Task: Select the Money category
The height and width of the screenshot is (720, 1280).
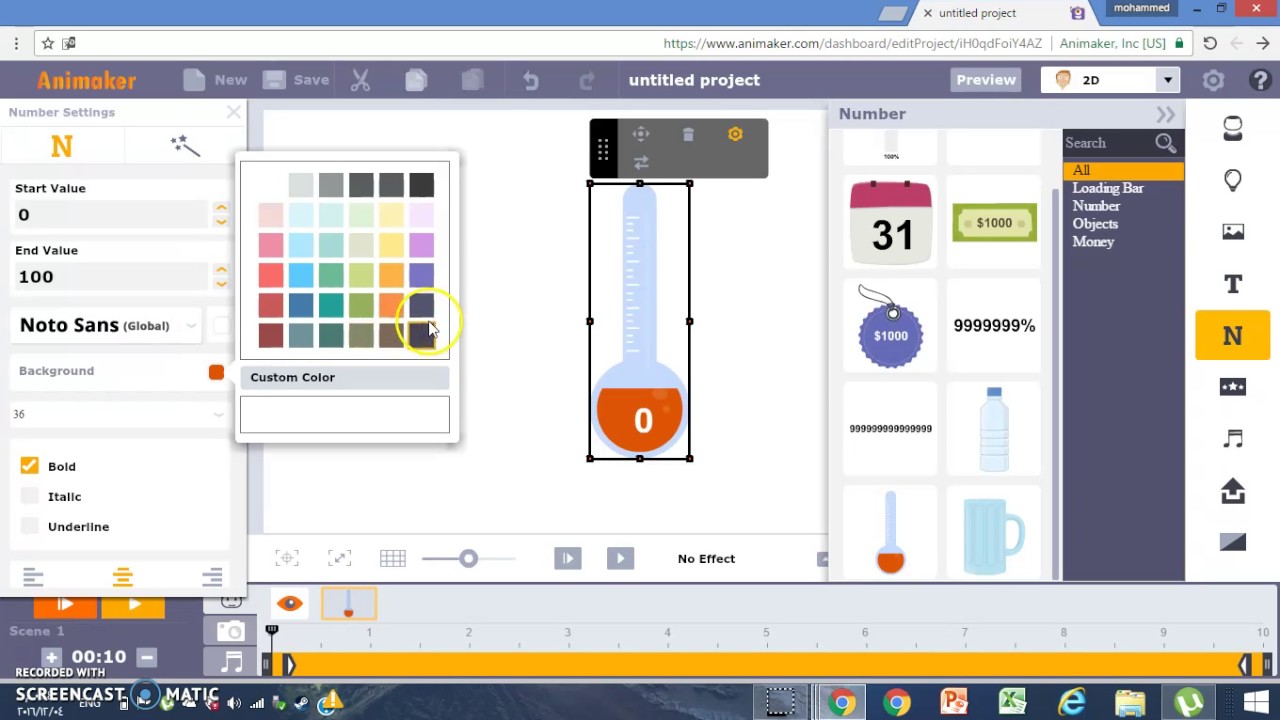Action: click(1093, 242)
